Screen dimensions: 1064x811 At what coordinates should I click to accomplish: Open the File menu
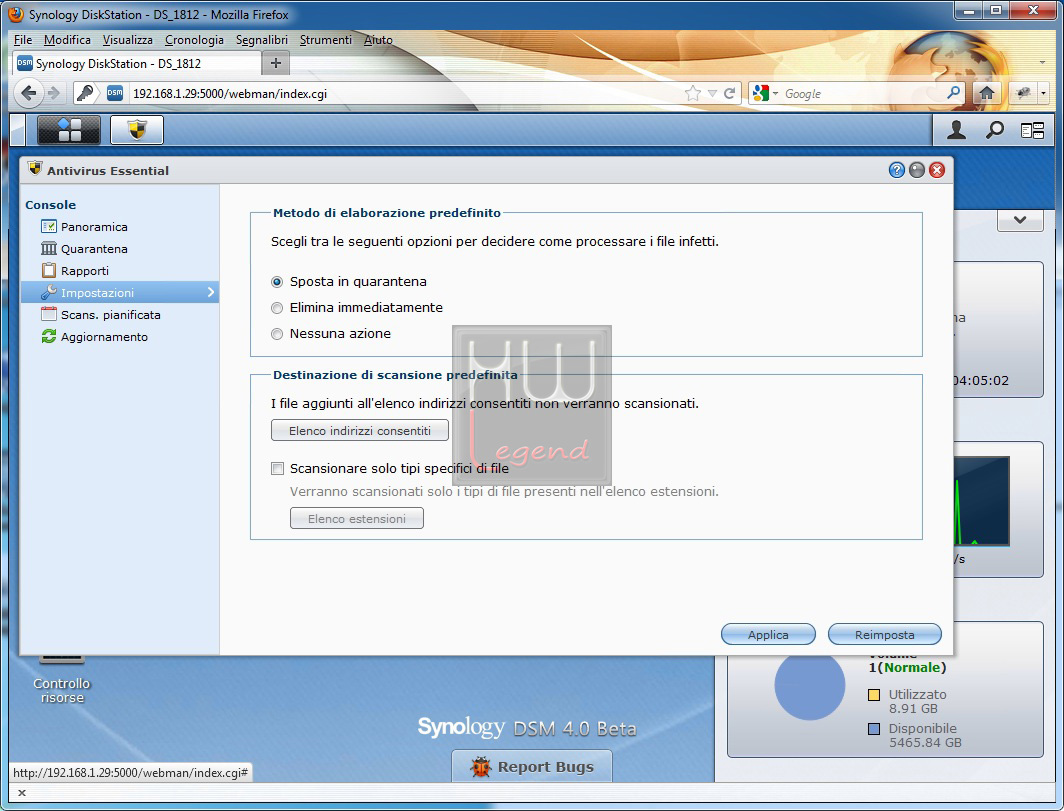[22, 40]
